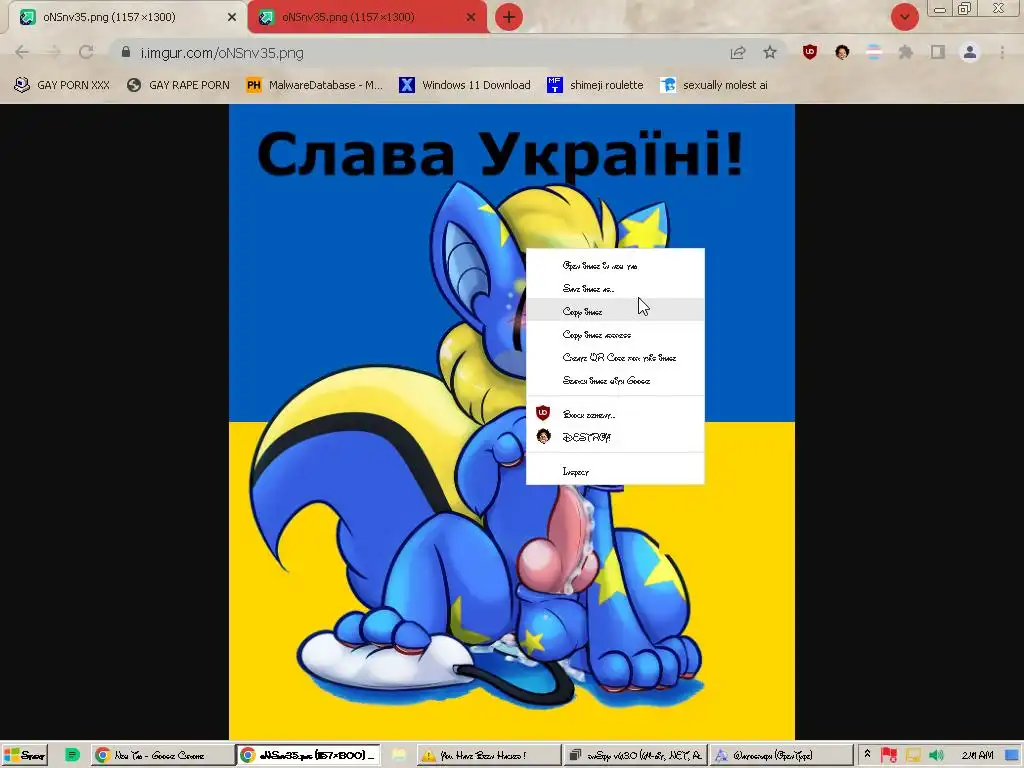Screen dimensions: 1024x768
Task: Choose Save image as from context menu
Action: pos(615,289)
